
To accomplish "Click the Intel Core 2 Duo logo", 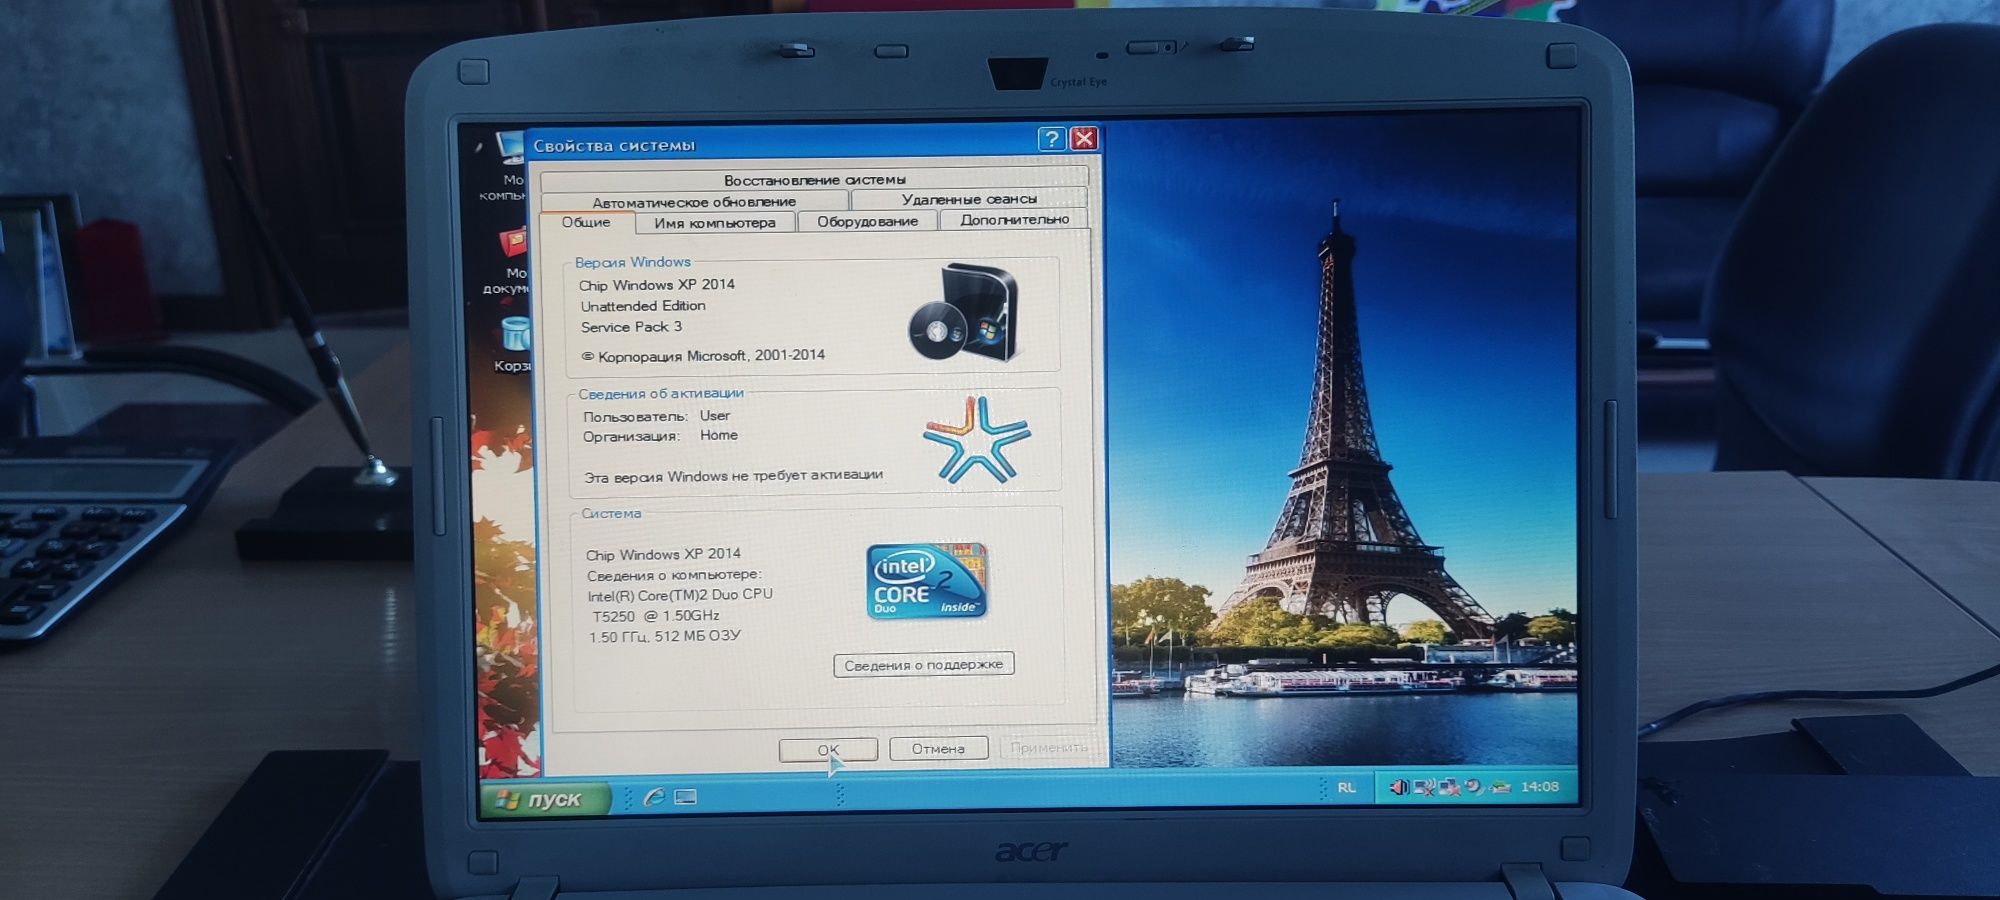I will click(x=926, y=581).
